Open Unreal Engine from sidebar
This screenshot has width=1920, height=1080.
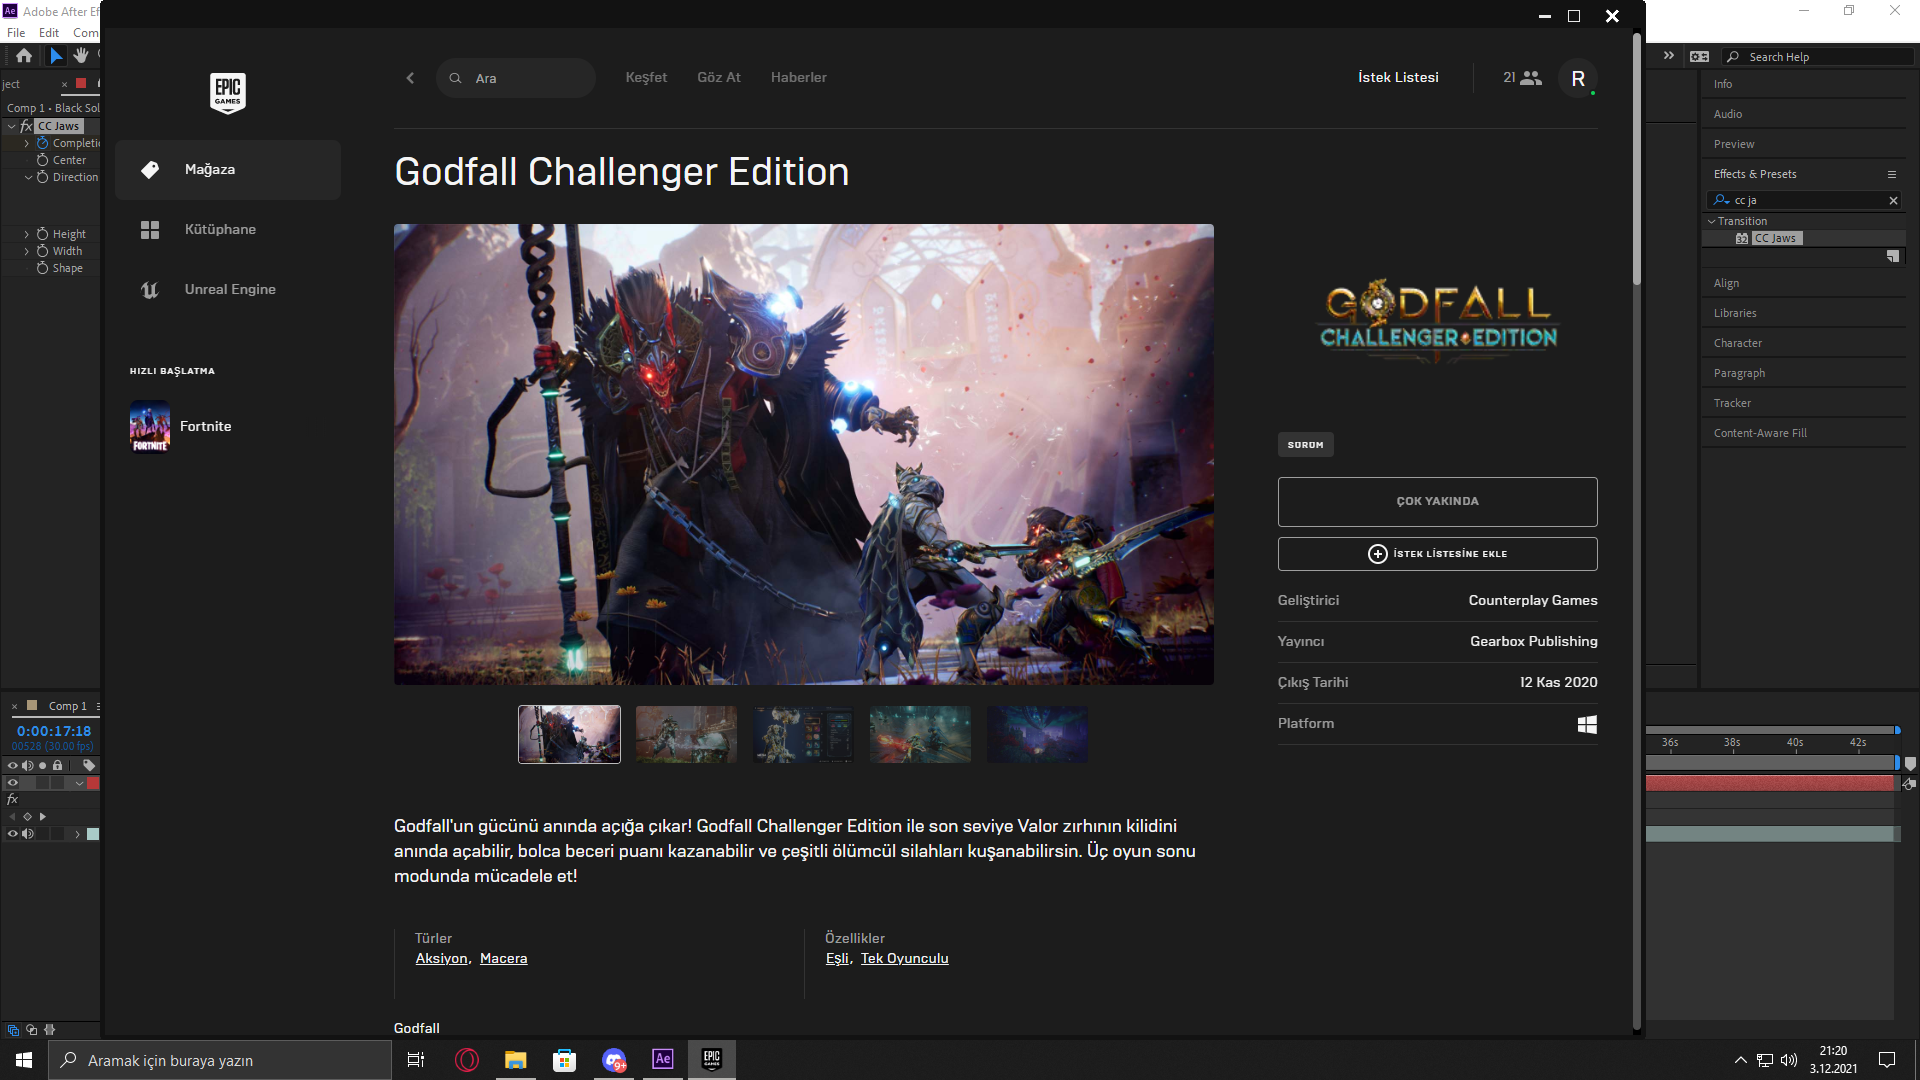pyautogui.click(x=229, y=290)
